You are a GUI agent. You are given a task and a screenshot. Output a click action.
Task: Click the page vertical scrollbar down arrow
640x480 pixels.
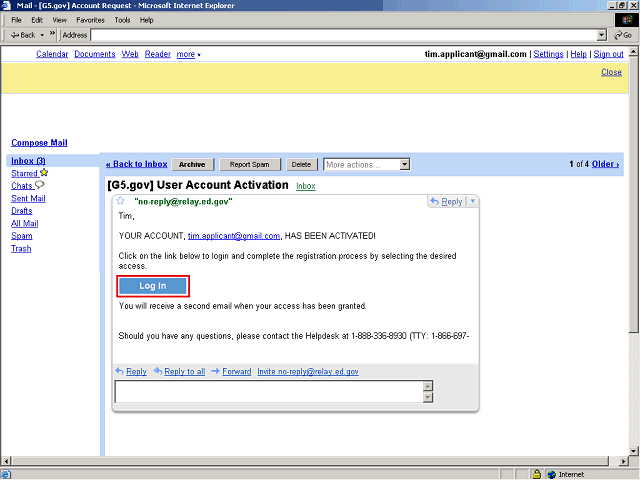(633, 451)
